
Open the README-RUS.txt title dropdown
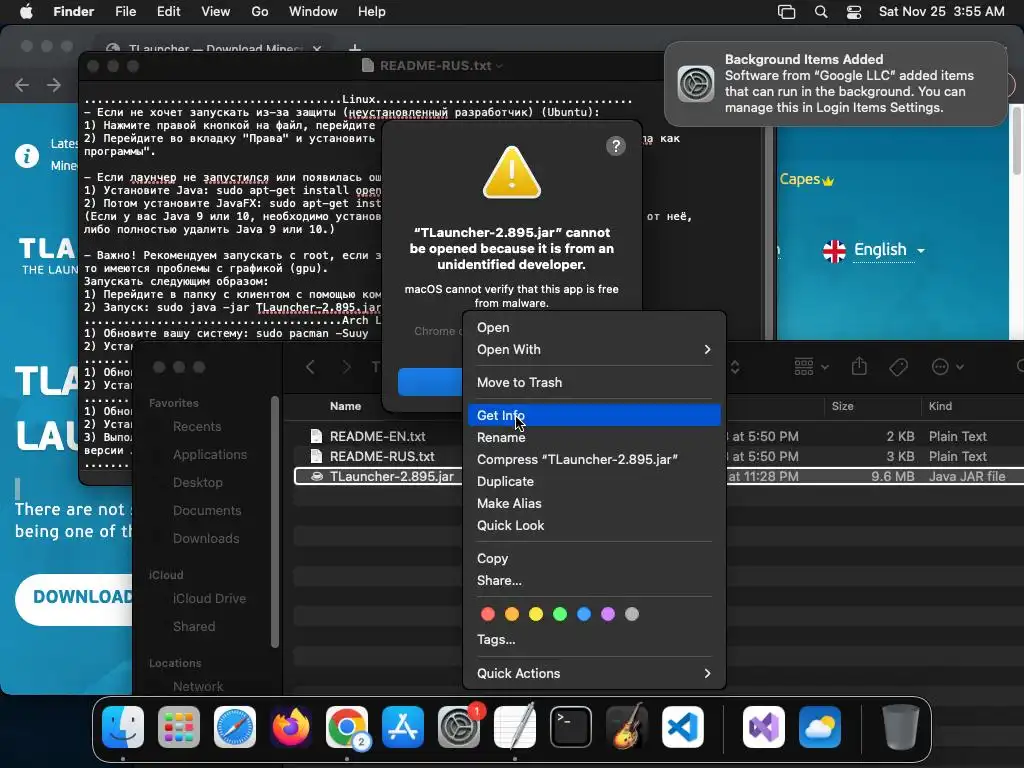point(500,66)
